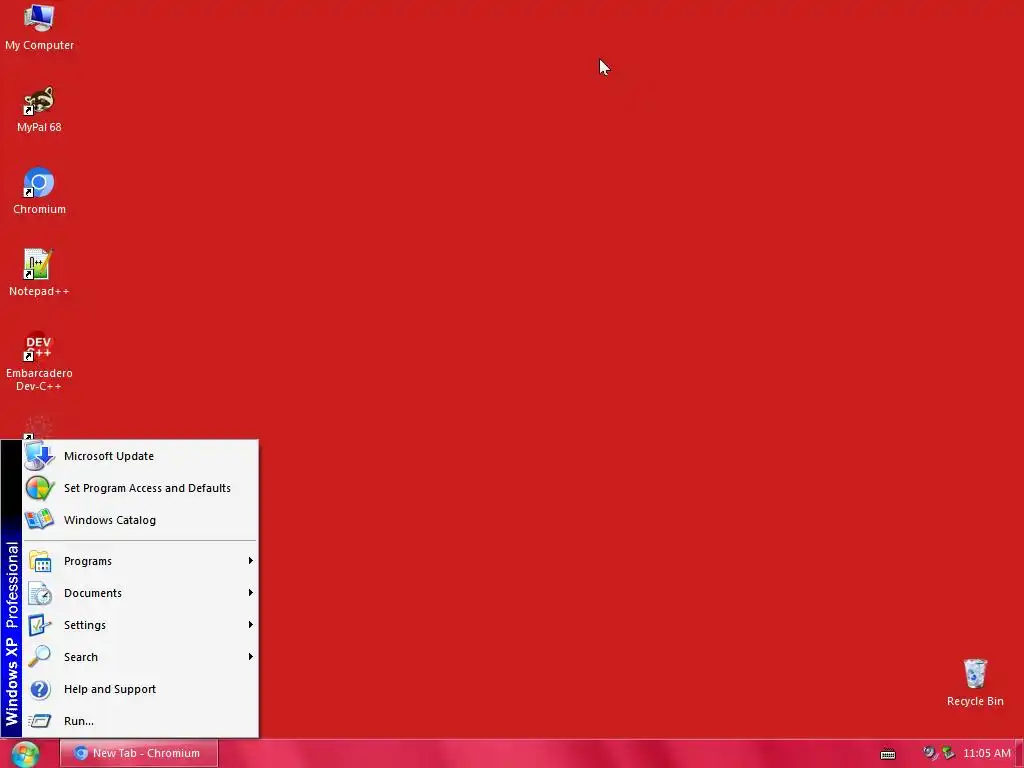
Task: Click the keyboard icon in the taskbar
Action: [888, 754]
